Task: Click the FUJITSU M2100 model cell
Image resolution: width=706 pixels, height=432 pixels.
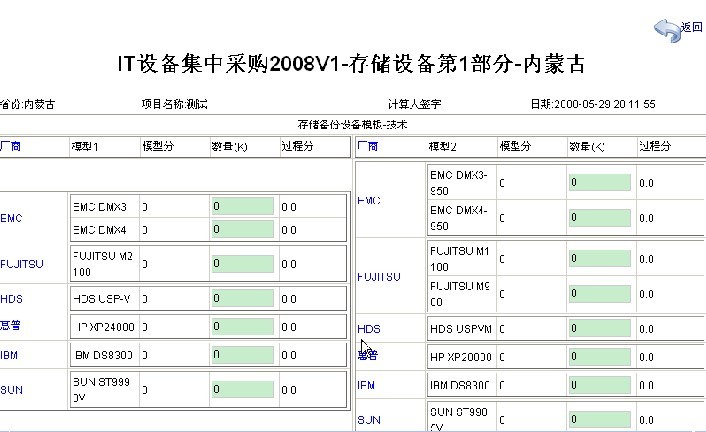Action: point(104,264)
